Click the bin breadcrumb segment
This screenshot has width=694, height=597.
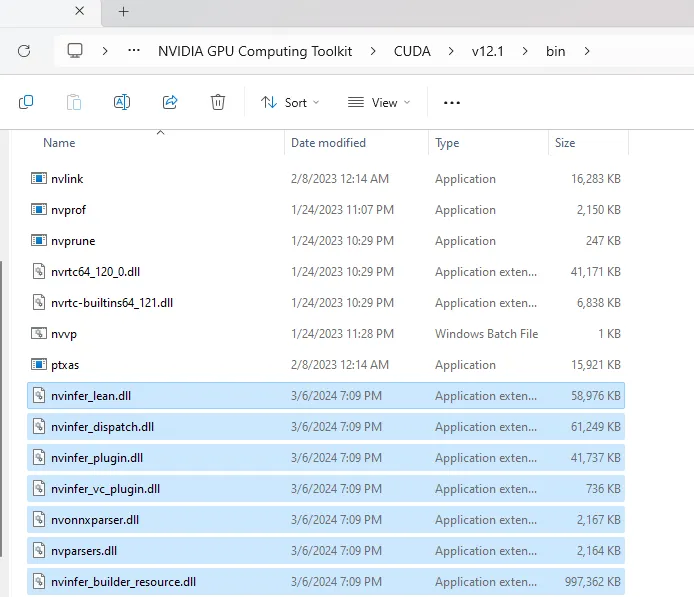point(555,51)
